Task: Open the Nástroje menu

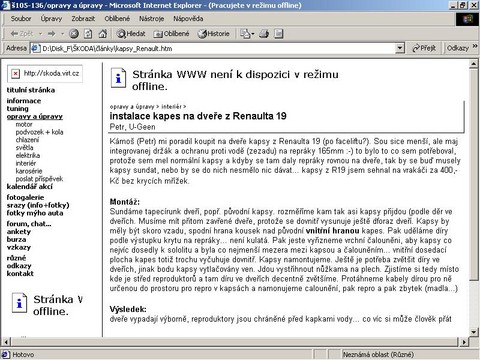Action: [x=151, y=19]
